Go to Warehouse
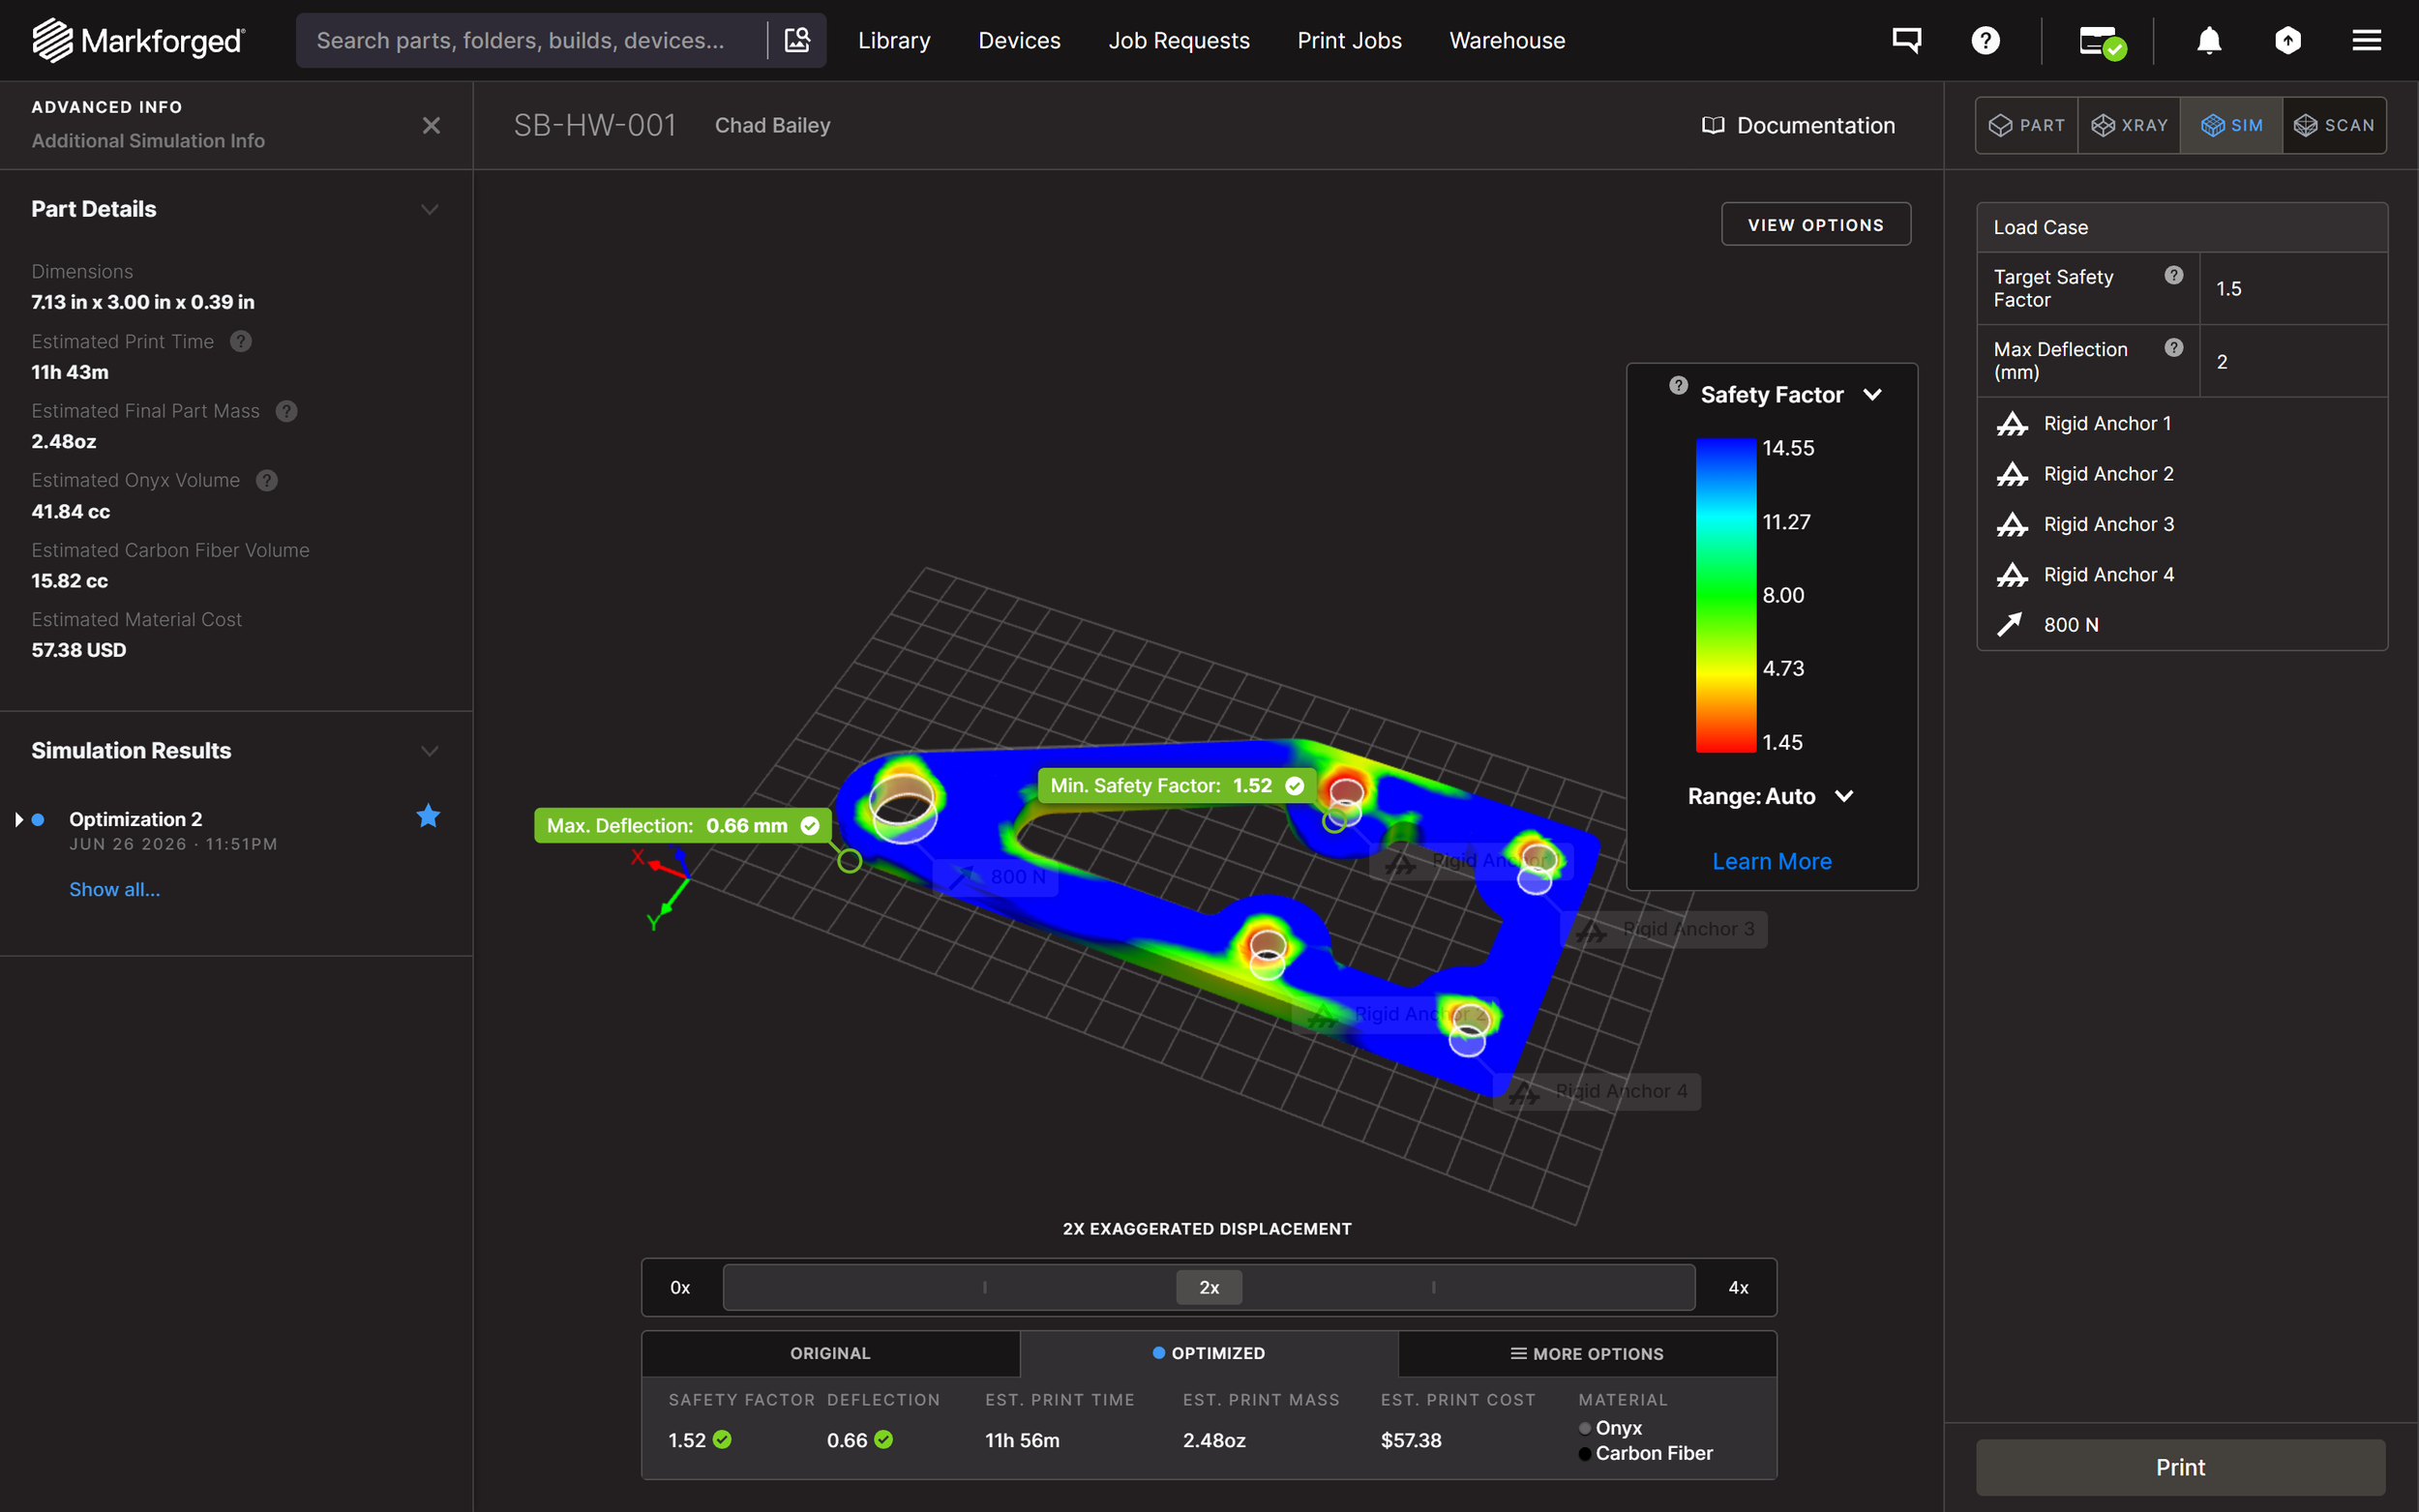This screenshot has height=1512, width=2419. tap(1507, 40)
